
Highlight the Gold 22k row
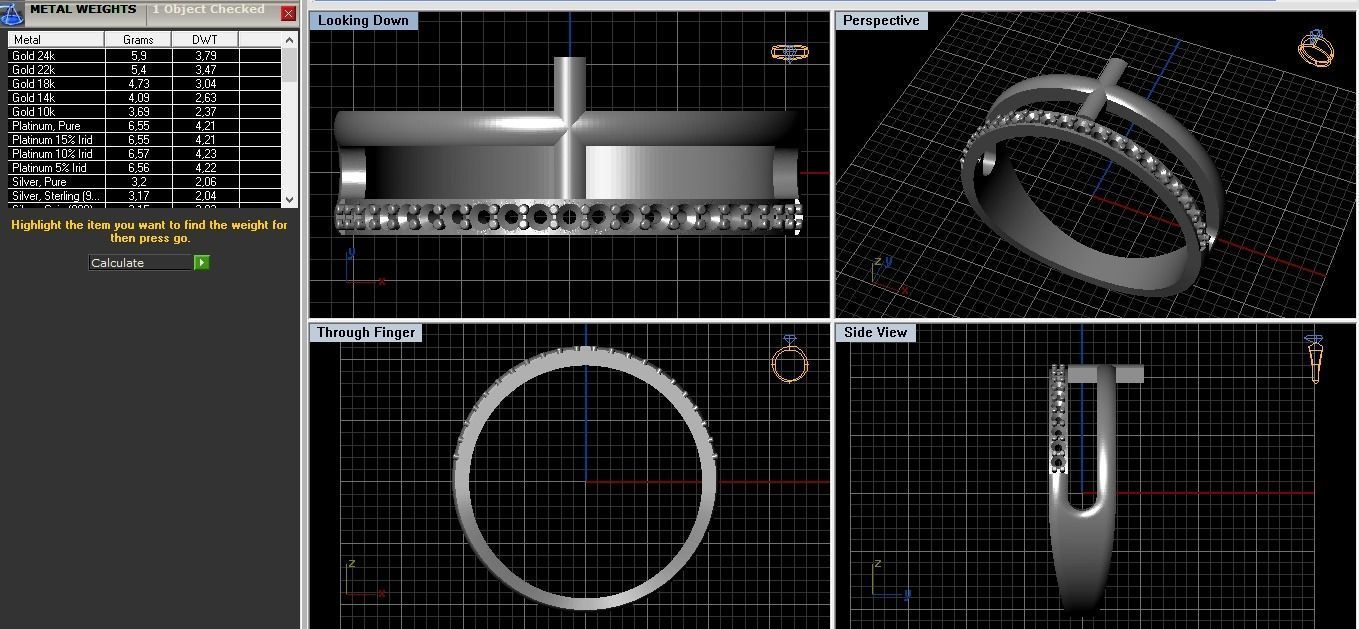tap(145, 70)
